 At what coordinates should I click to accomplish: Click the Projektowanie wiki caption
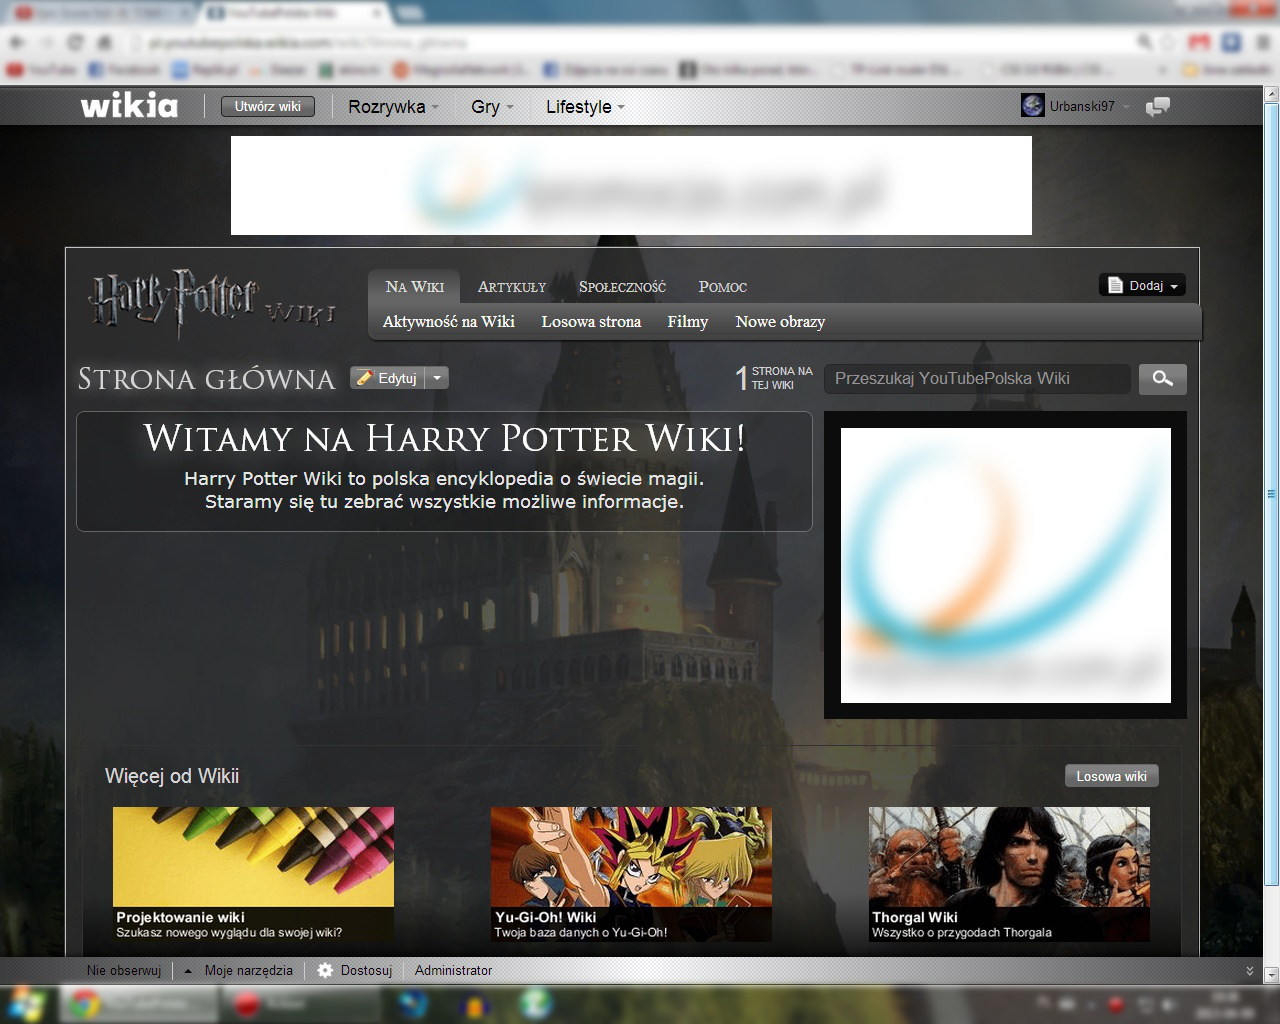(x=180, y=917)
